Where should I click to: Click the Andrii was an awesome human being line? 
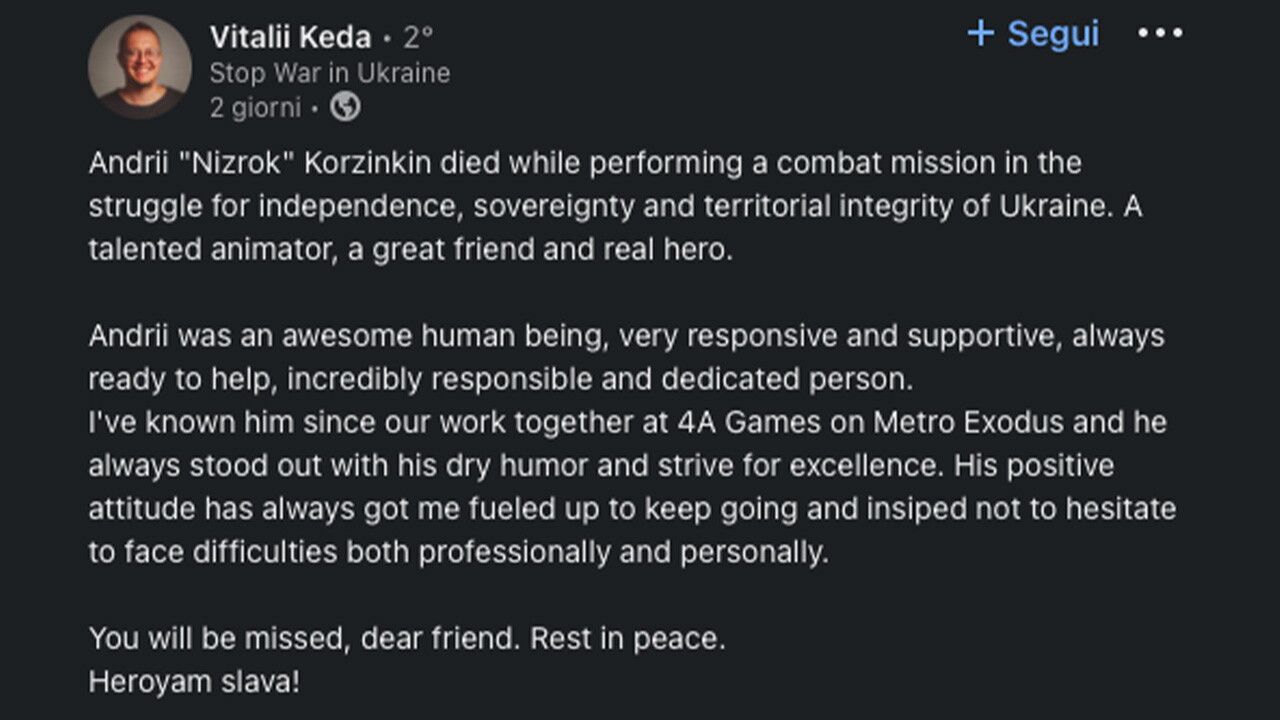626,336
